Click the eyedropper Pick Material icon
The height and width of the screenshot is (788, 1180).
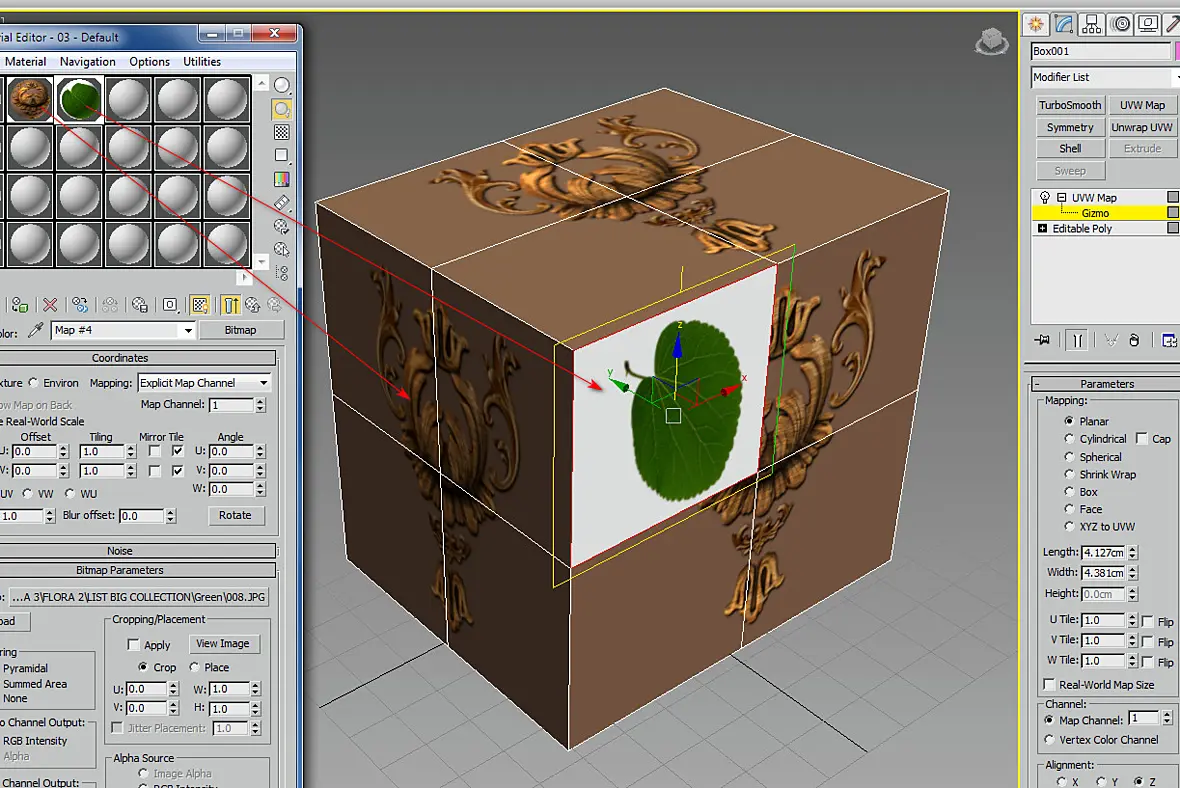click(35, 330)
